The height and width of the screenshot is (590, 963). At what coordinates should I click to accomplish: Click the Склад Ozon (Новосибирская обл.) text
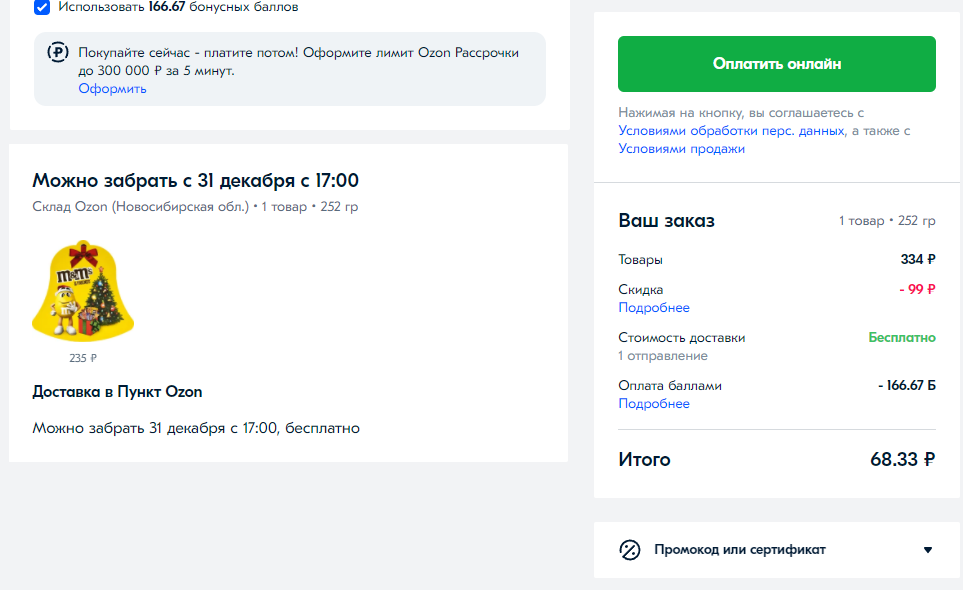pyautogui.click(x=141, y=207)
